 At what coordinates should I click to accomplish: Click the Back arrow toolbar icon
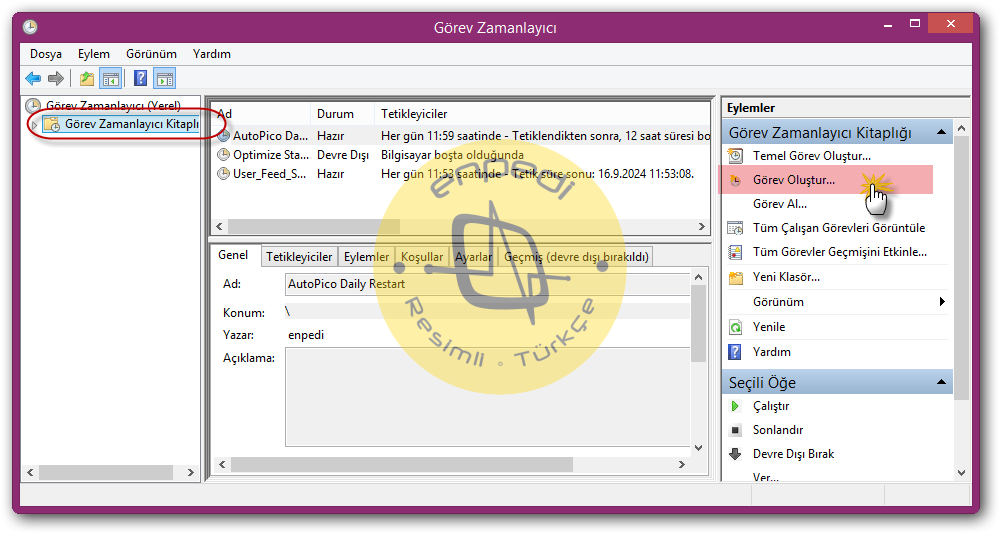tap(33, 78)
